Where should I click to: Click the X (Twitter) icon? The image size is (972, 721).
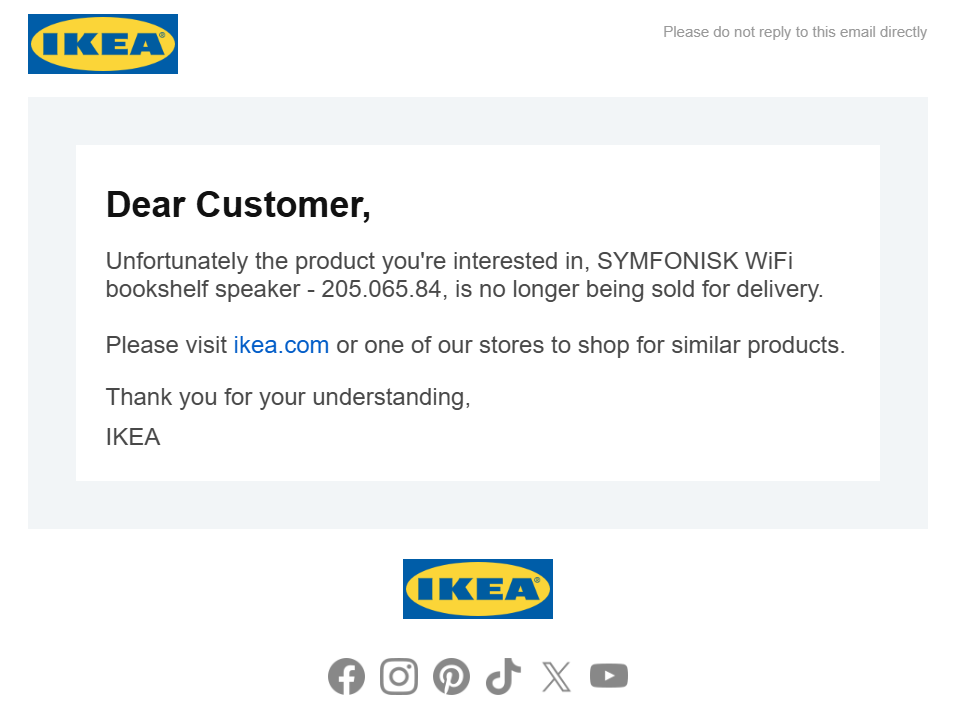pyautogui.click(x=556, y=677)
